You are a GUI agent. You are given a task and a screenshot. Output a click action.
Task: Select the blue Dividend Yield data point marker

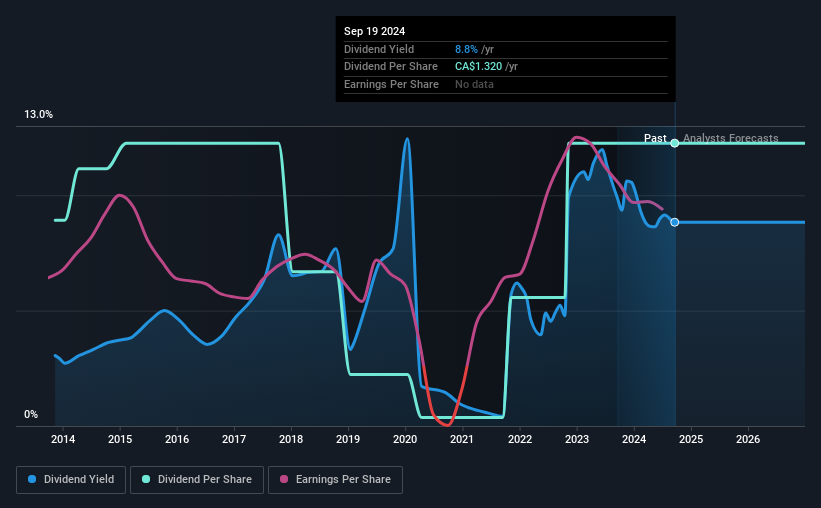tap(675, 223)
